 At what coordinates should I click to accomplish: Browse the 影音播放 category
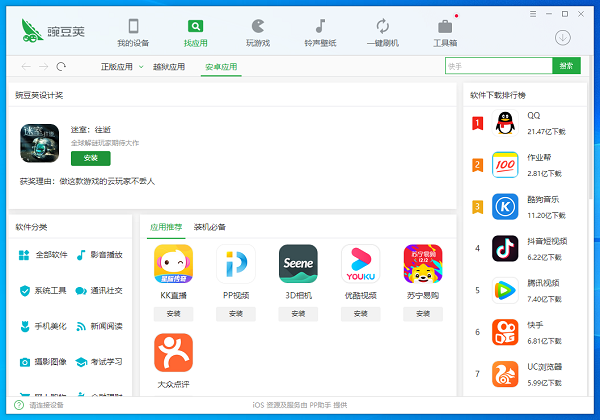coord(99,255)
